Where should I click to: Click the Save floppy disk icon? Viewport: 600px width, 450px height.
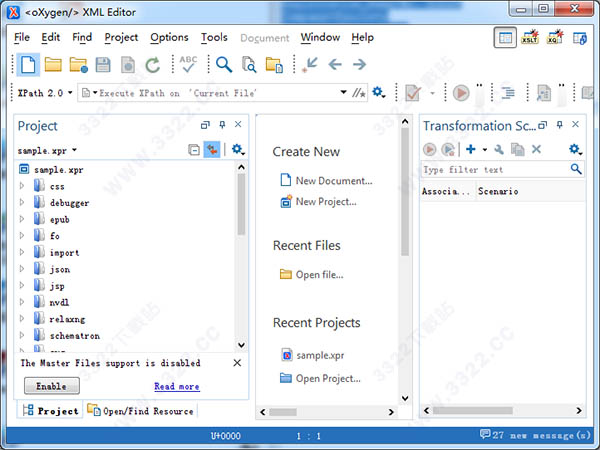coord(103,65)
